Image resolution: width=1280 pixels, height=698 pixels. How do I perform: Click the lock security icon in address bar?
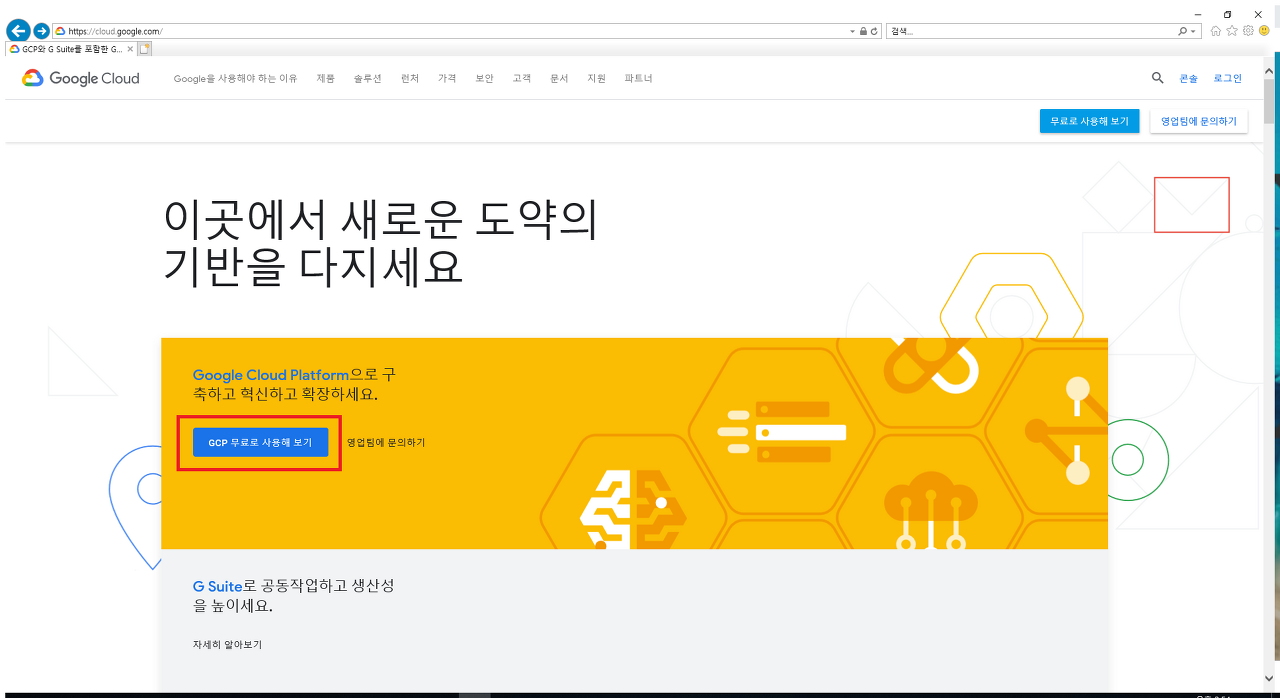863,31
